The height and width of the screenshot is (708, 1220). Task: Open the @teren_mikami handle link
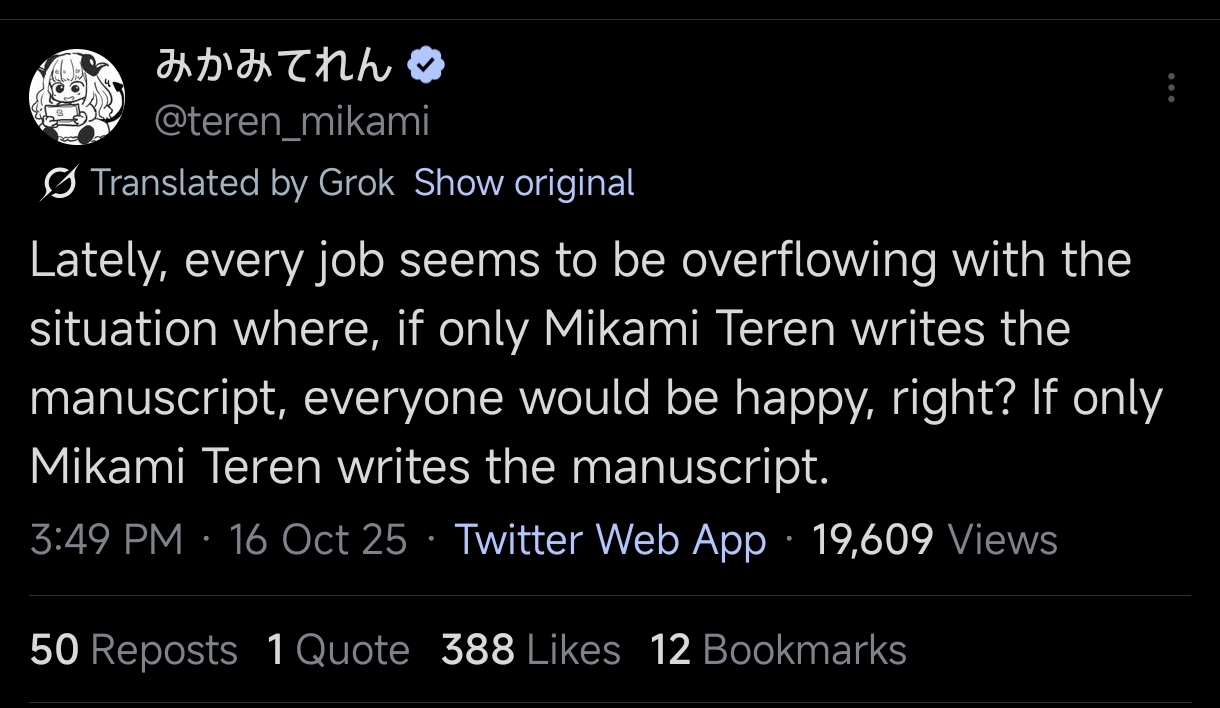coord(291,121)
